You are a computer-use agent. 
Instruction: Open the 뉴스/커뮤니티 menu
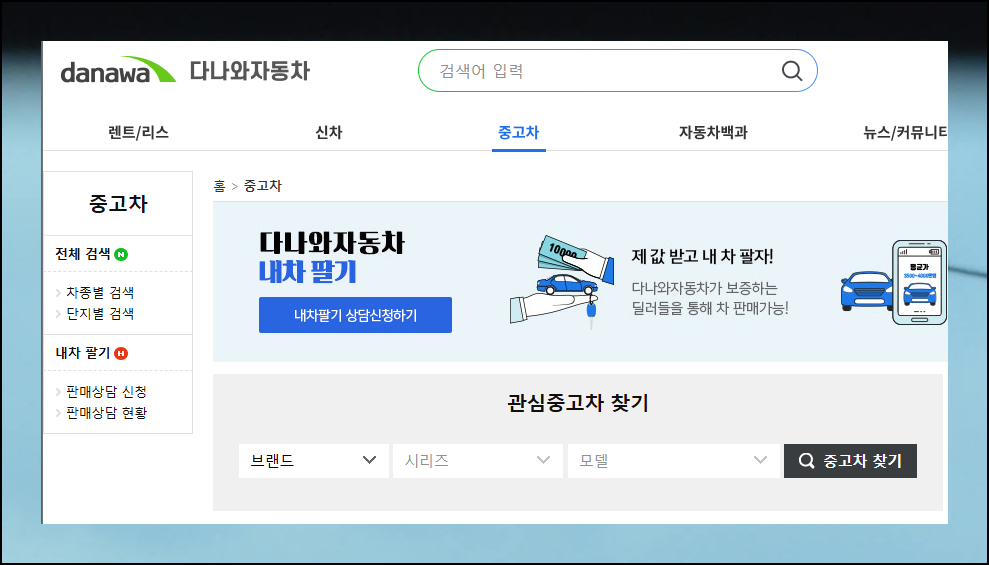point(905,132)
